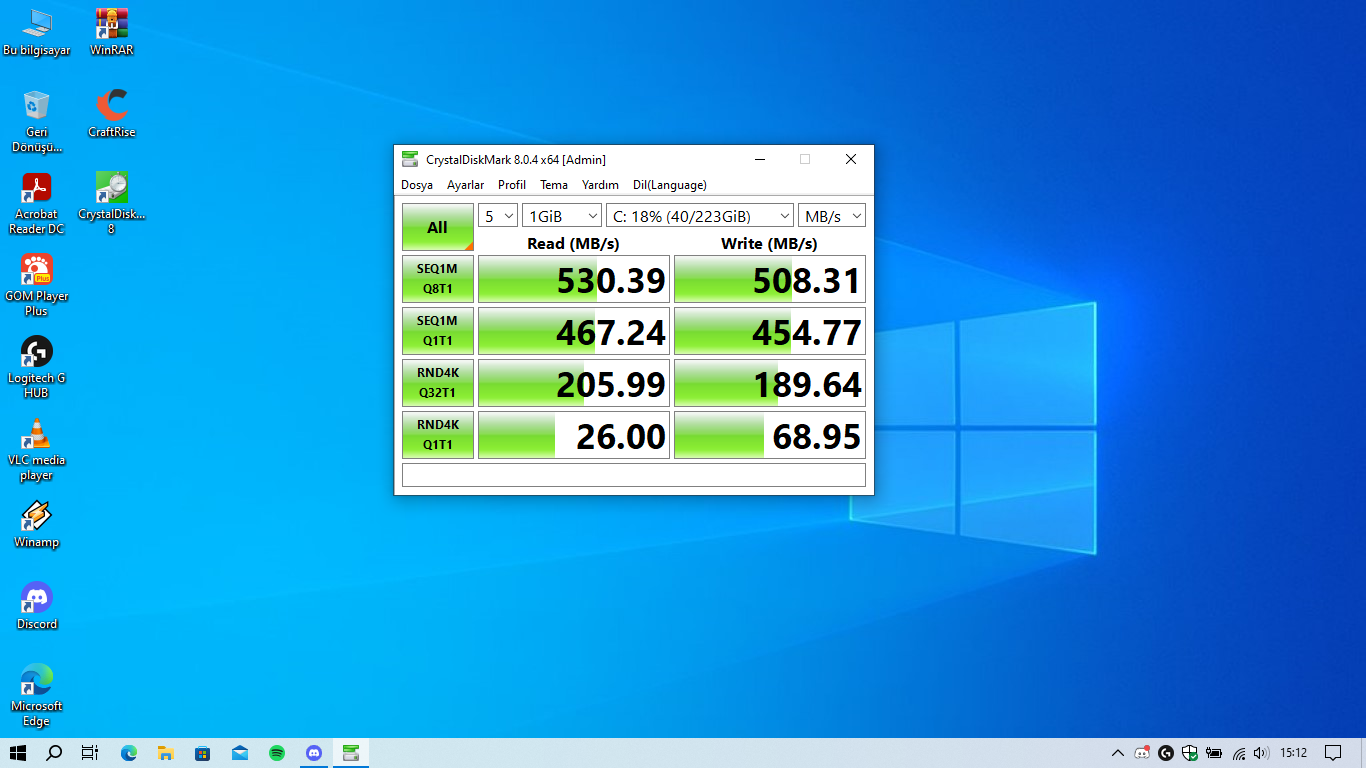Show hidden tray icons chevron

pyautogui.click(x=1117, y=753)
